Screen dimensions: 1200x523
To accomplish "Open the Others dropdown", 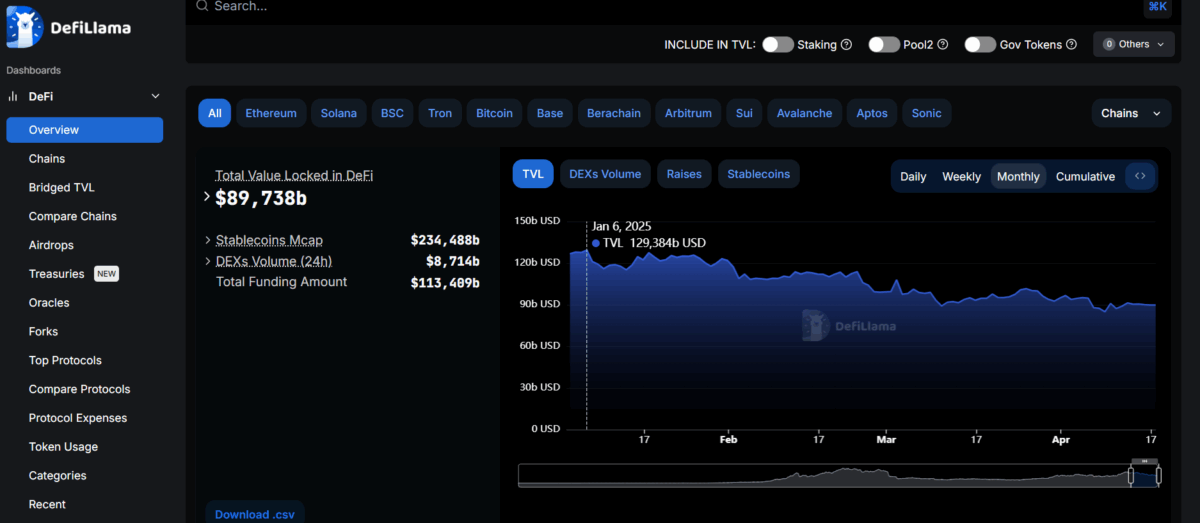I will 1133,44.
